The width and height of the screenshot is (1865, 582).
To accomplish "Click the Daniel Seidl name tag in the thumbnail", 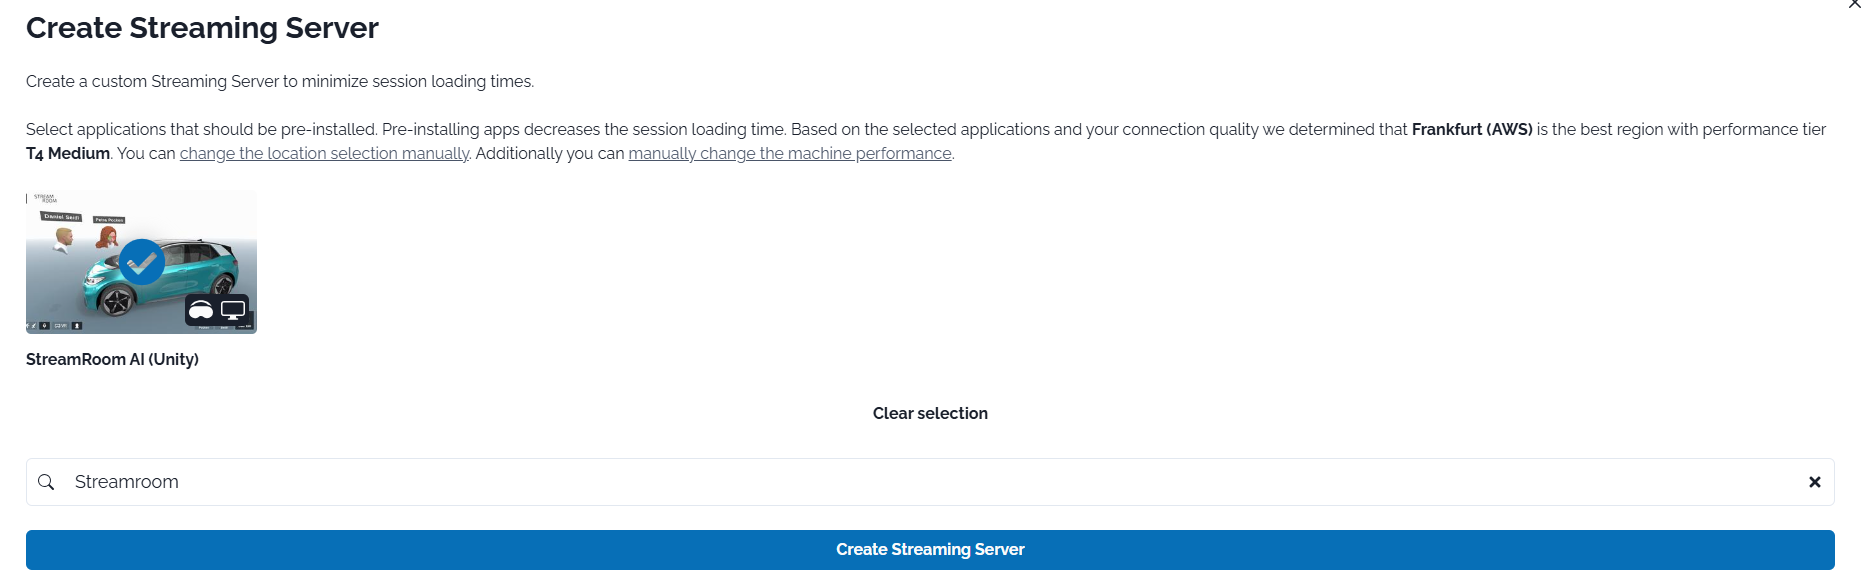I will pos(61,216).
